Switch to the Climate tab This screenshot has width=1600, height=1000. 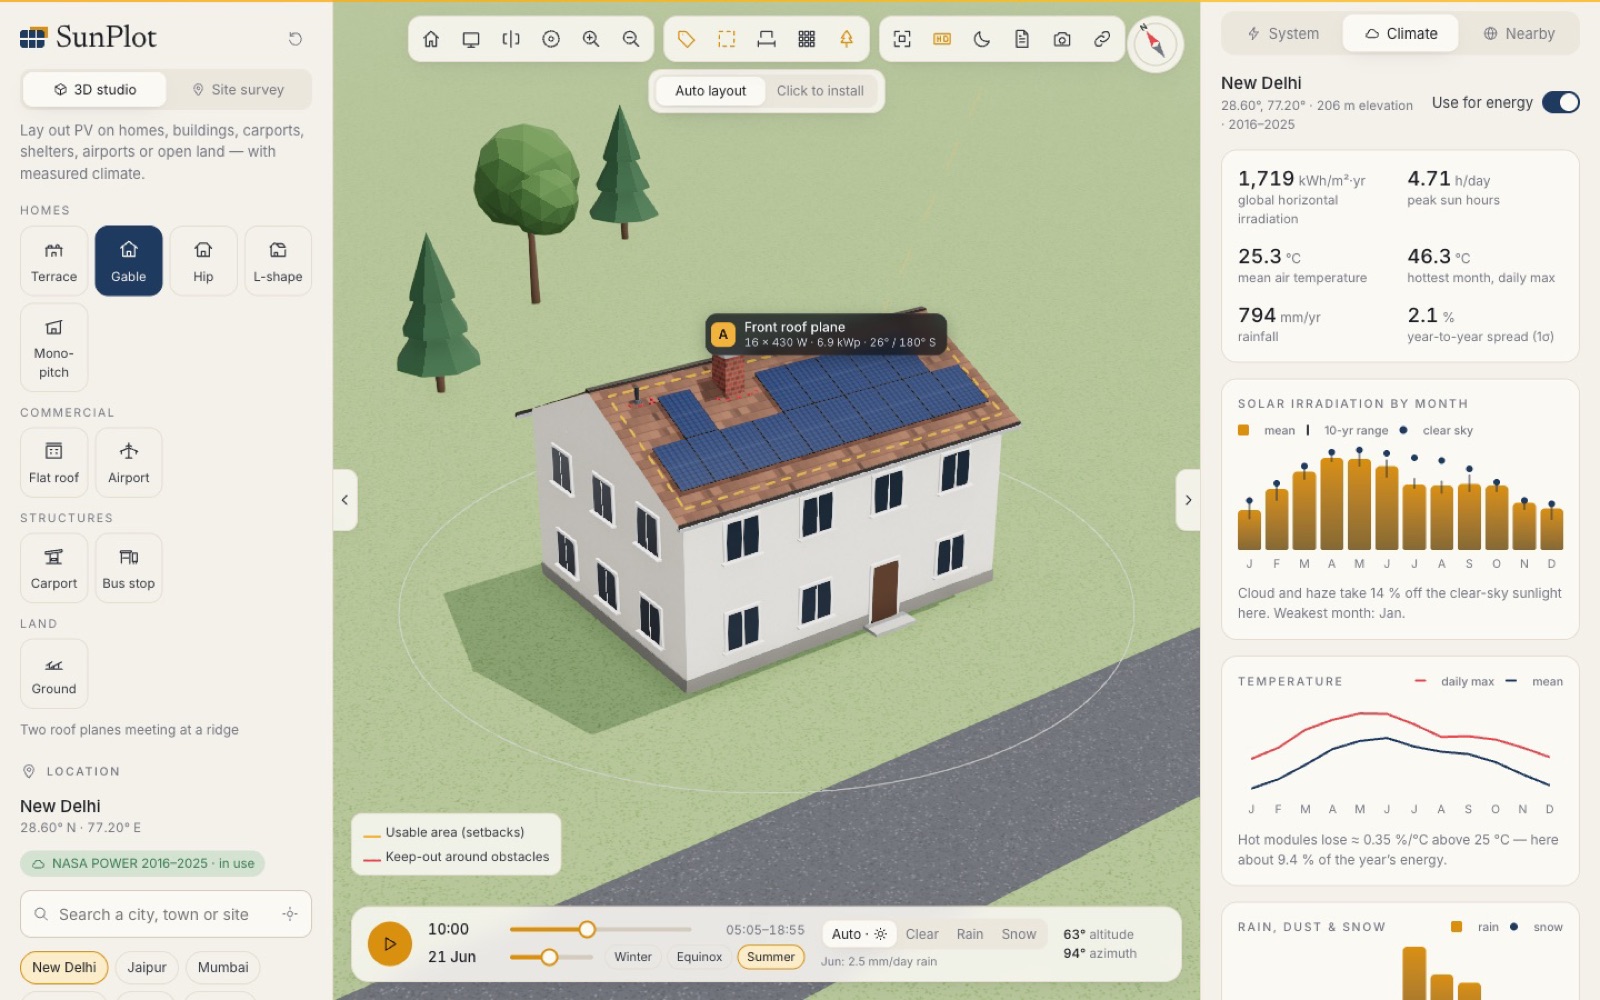pyautogui.click(x=1401, y=34)
